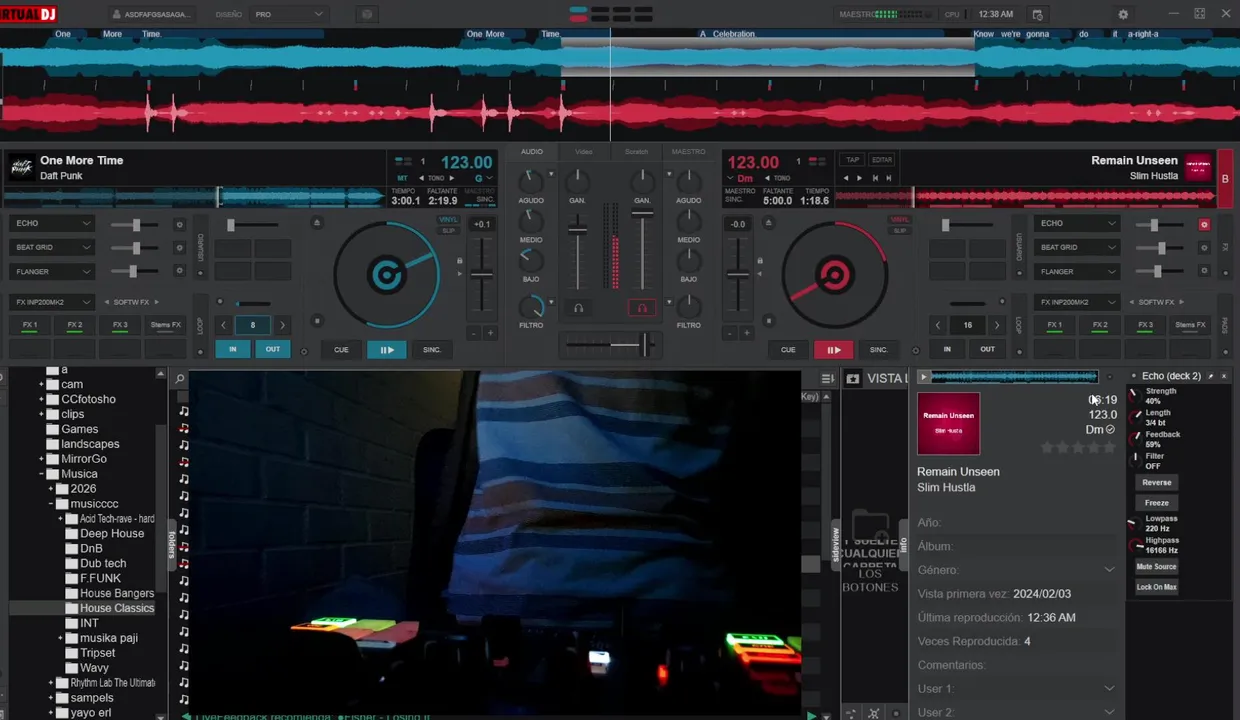Screen dimensions: 1240x720
Task: Click the TAP button on deck B
Action: pos(852,160)
